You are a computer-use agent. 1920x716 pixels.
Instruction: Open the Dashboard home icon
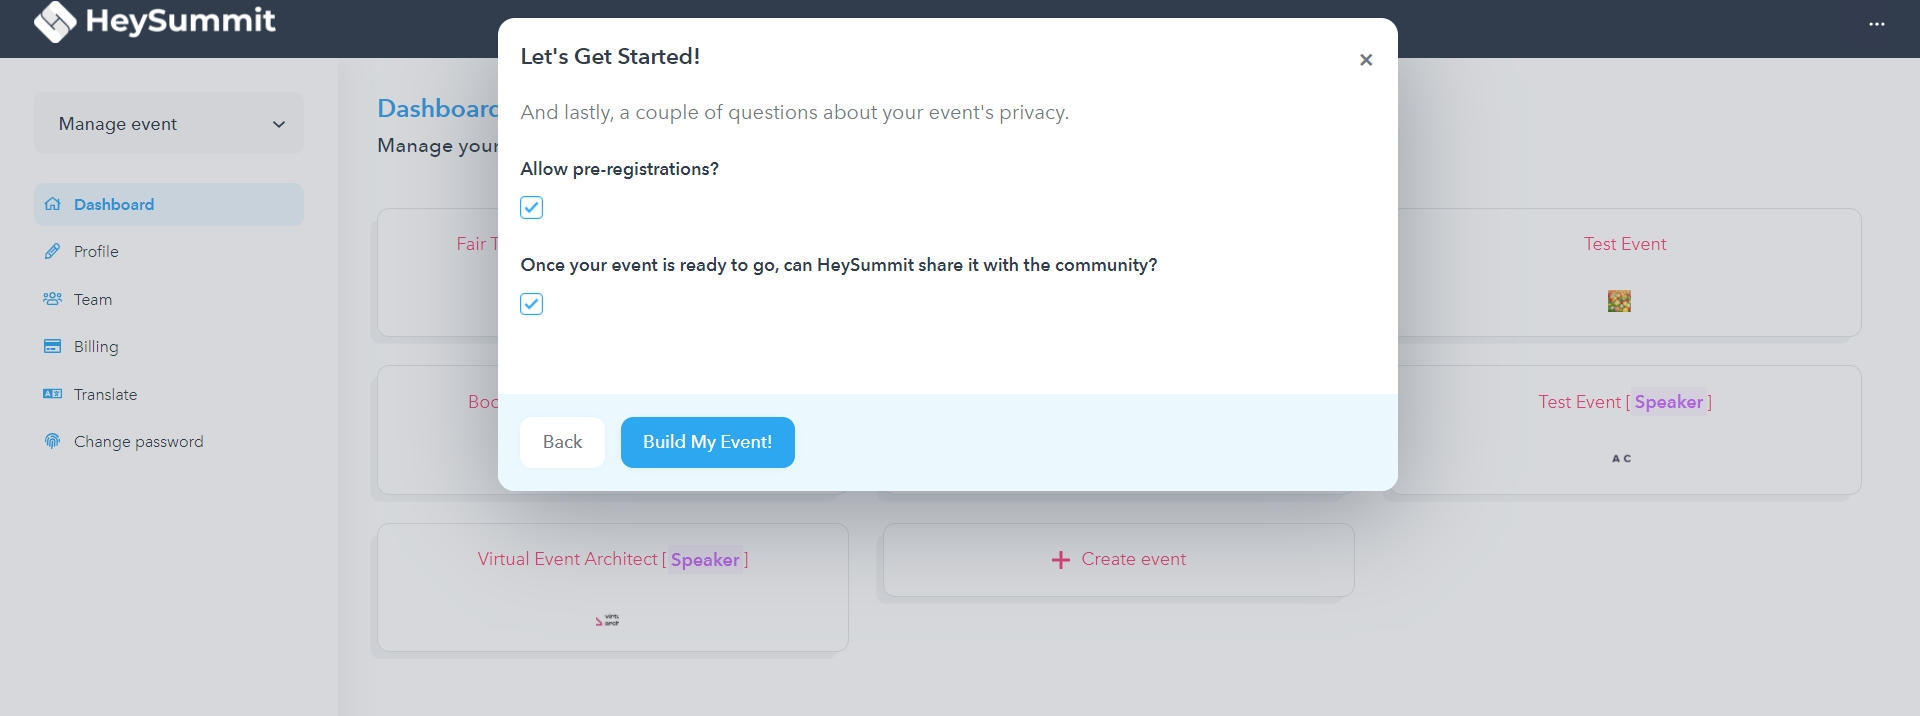click(x=53, y=204)
